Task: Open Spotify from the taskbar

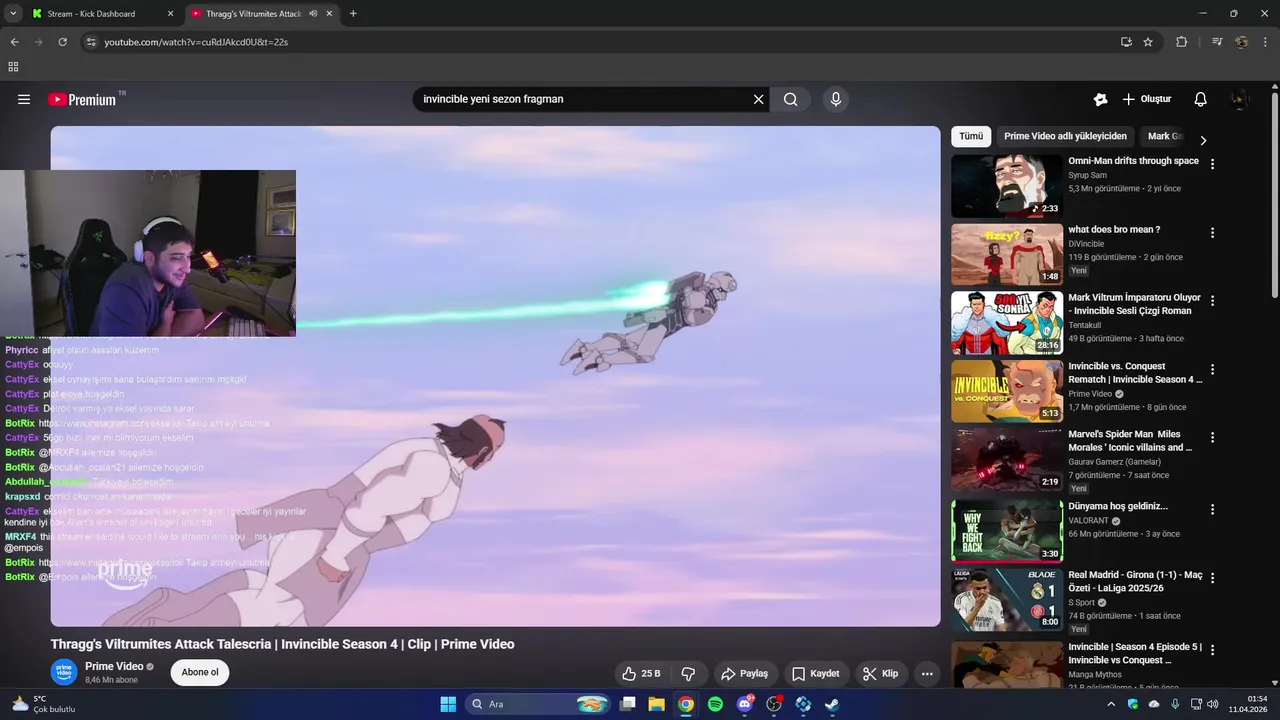Action: pyautogui.click(x=715, y=704)
